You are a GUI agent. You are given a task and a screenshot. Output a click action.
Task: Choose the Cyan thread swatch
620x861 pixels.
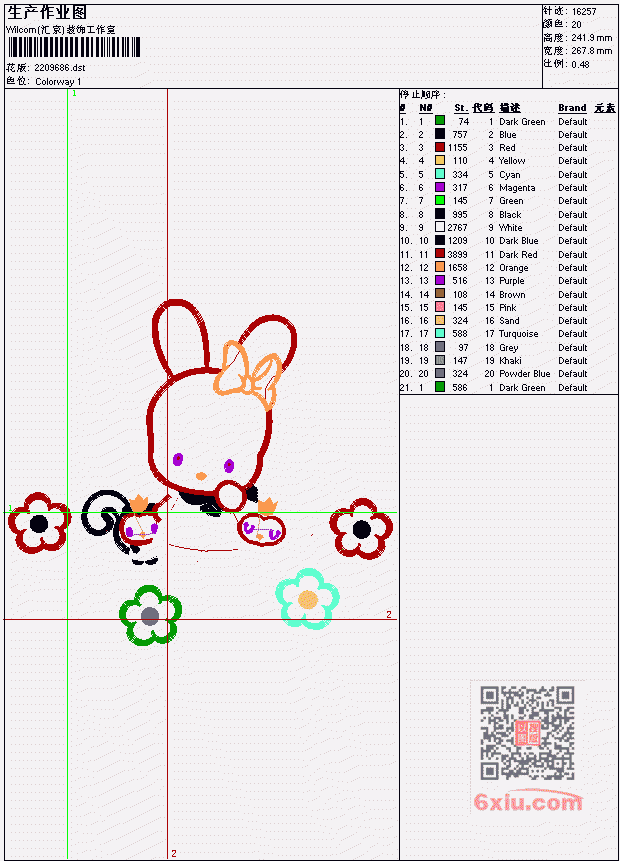(x=440, y=174)
